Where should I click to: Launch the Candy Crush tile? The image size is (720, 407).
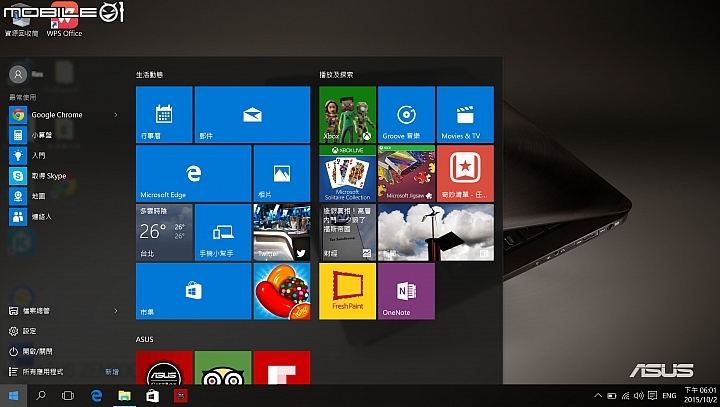click(x=281, y=291)
